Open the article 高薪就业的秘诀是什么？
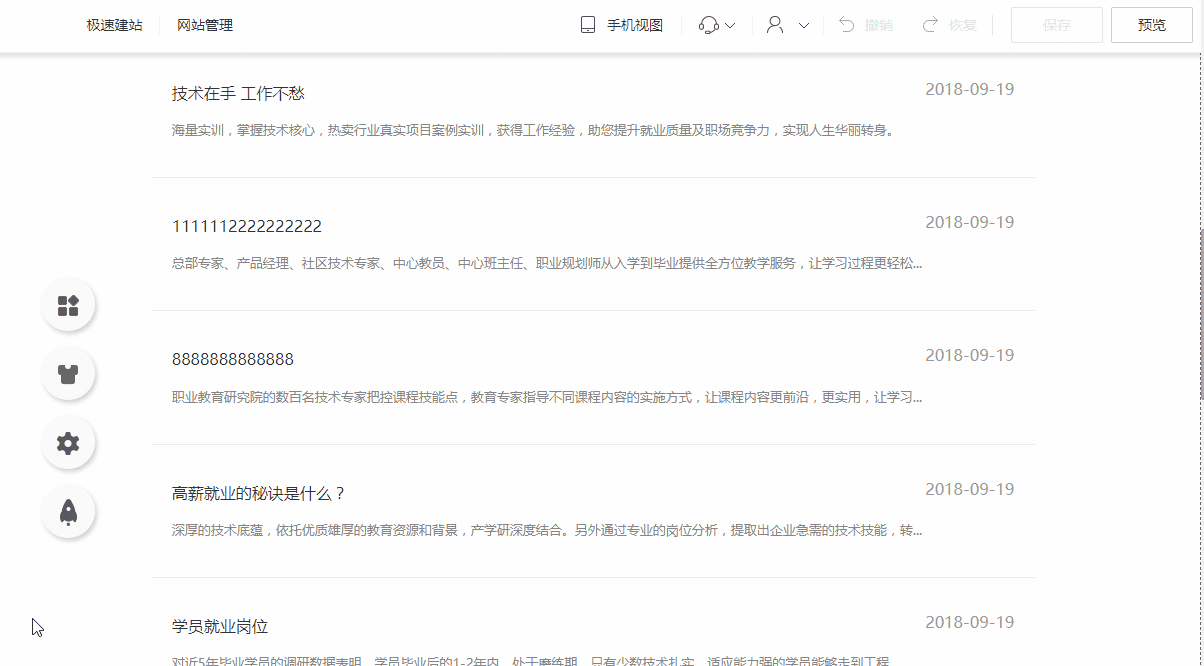The height and width of the screenshot is (666, 1204). 259,493
